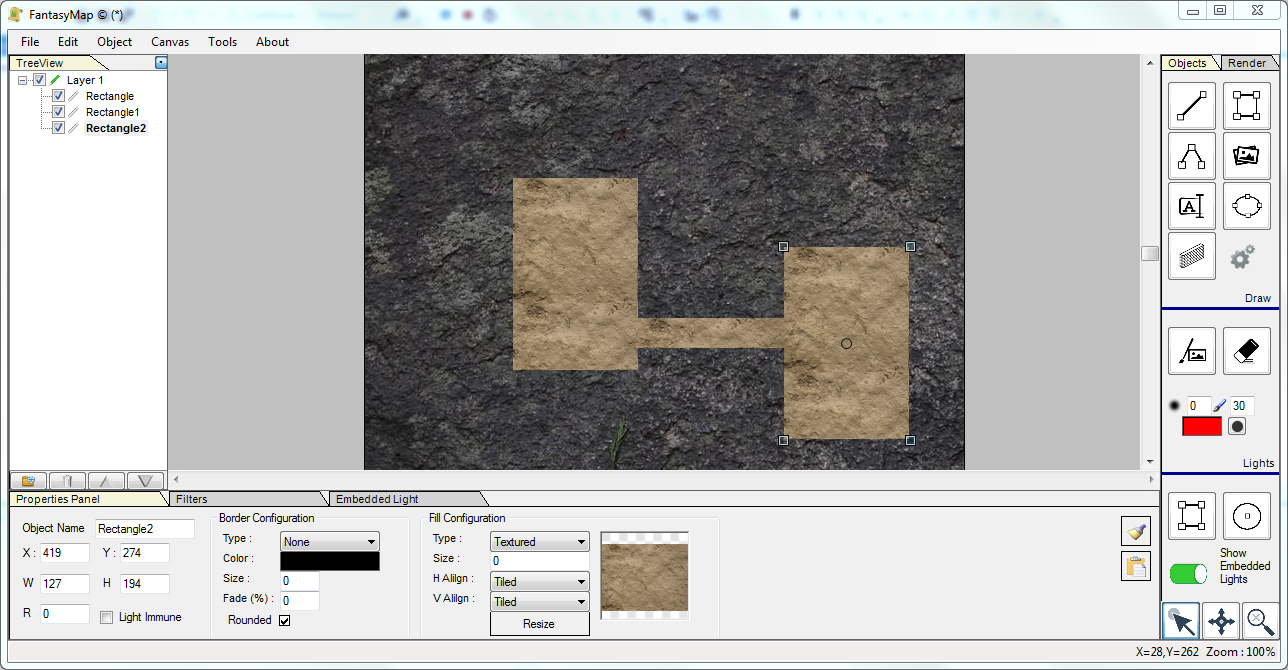Select the Eraser tool
The image size is (1288, 670).
(1246, 351)
